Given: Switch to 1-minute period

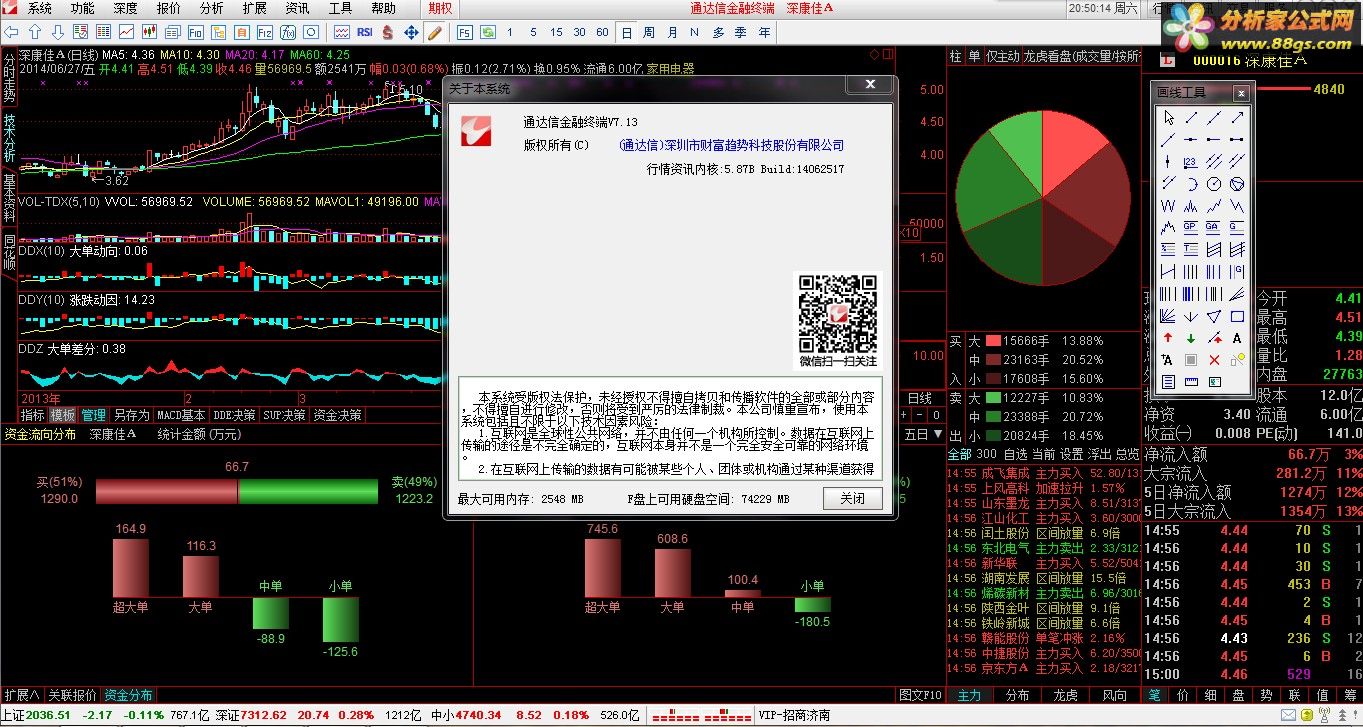Looking at the screenshot, I should [x=509, y=32].
